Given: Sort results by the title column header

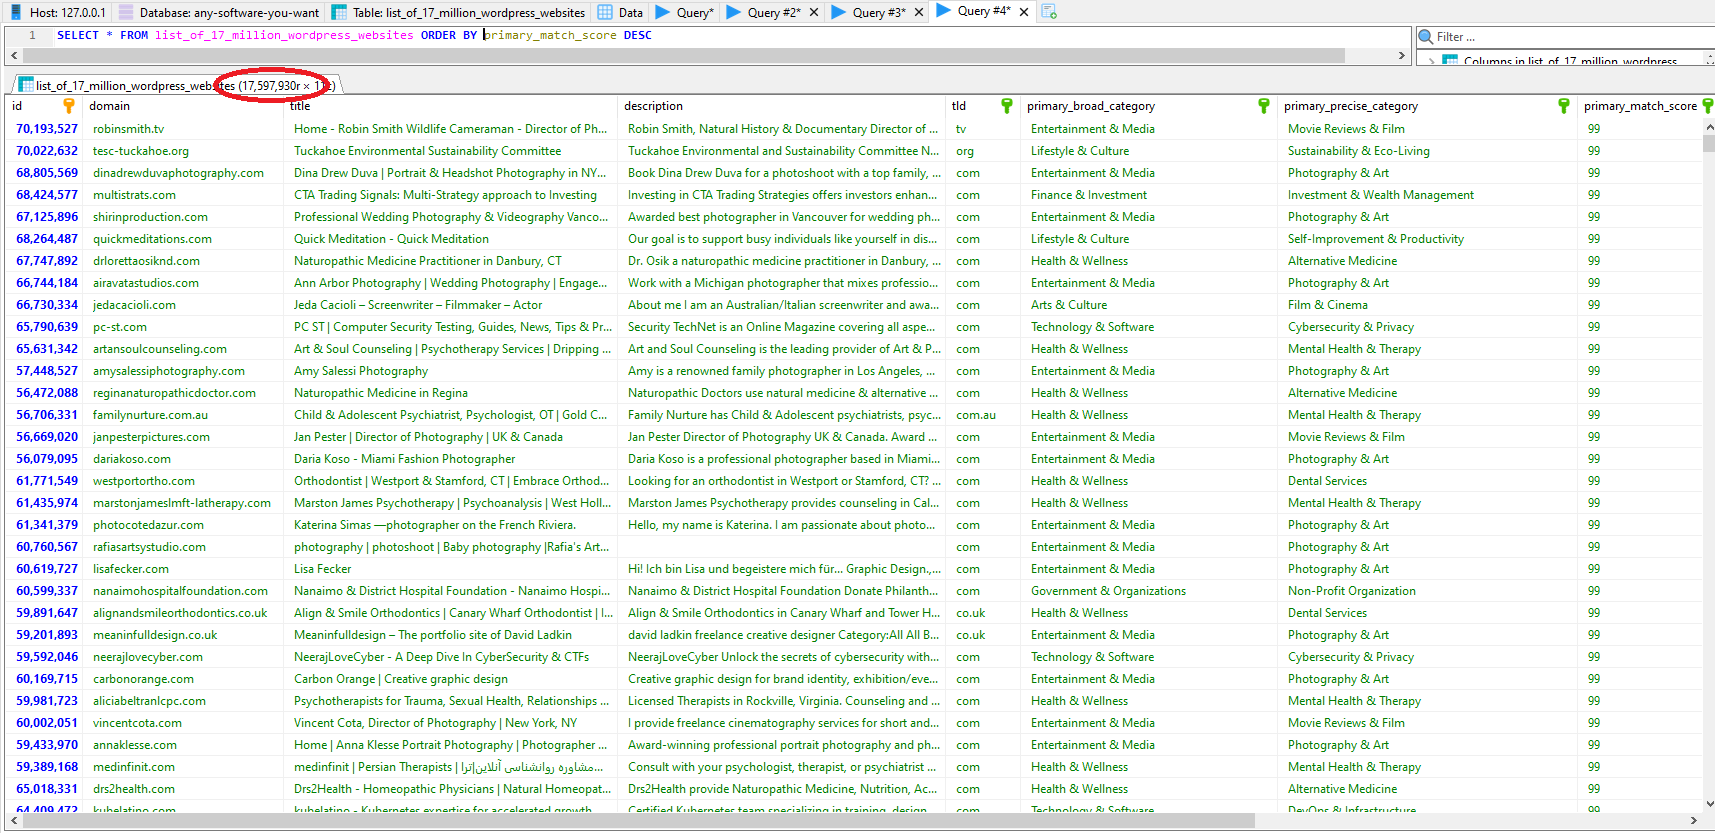Looking at the screenshot, I should point(300,106).
